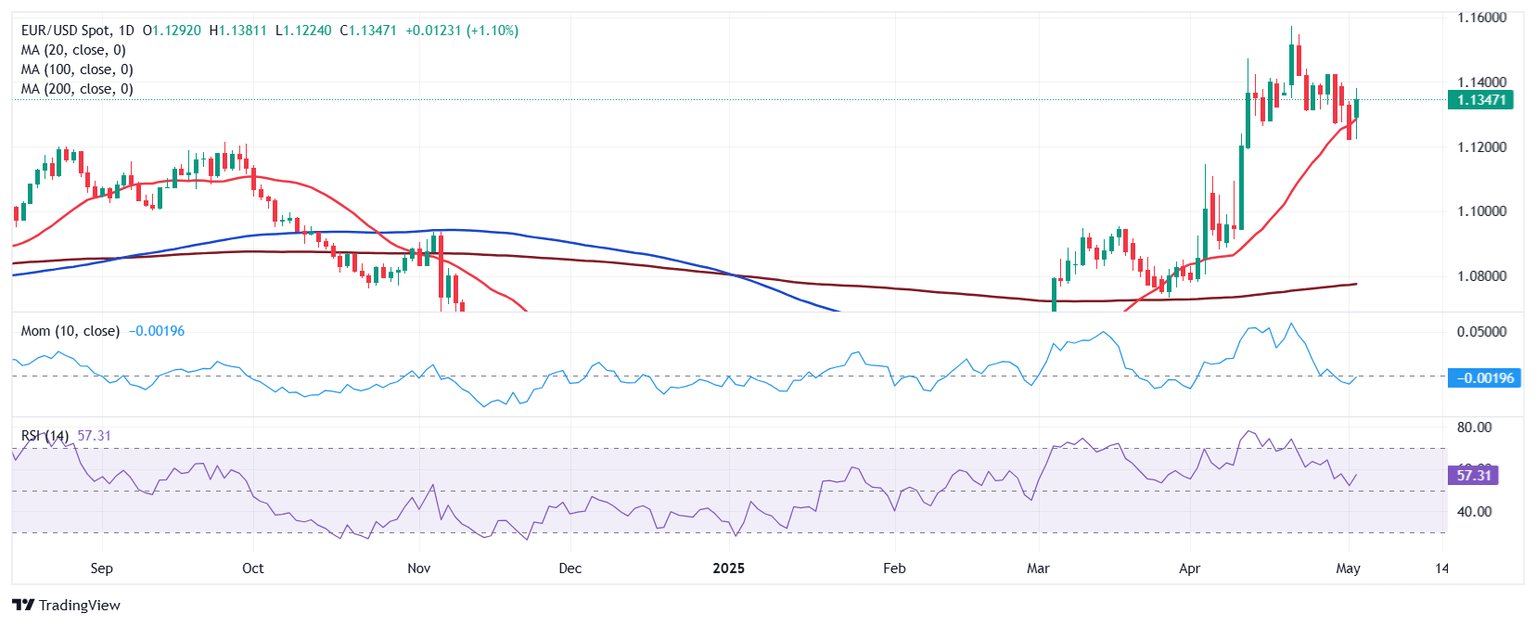Click the Nov label on time axis
The width and height of the screenshot is (1536, 625).
point(419,568)
